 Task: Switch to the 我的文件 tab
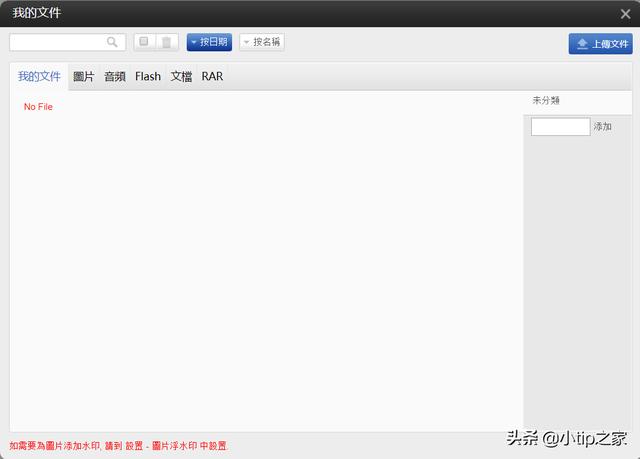click(39, 76)
